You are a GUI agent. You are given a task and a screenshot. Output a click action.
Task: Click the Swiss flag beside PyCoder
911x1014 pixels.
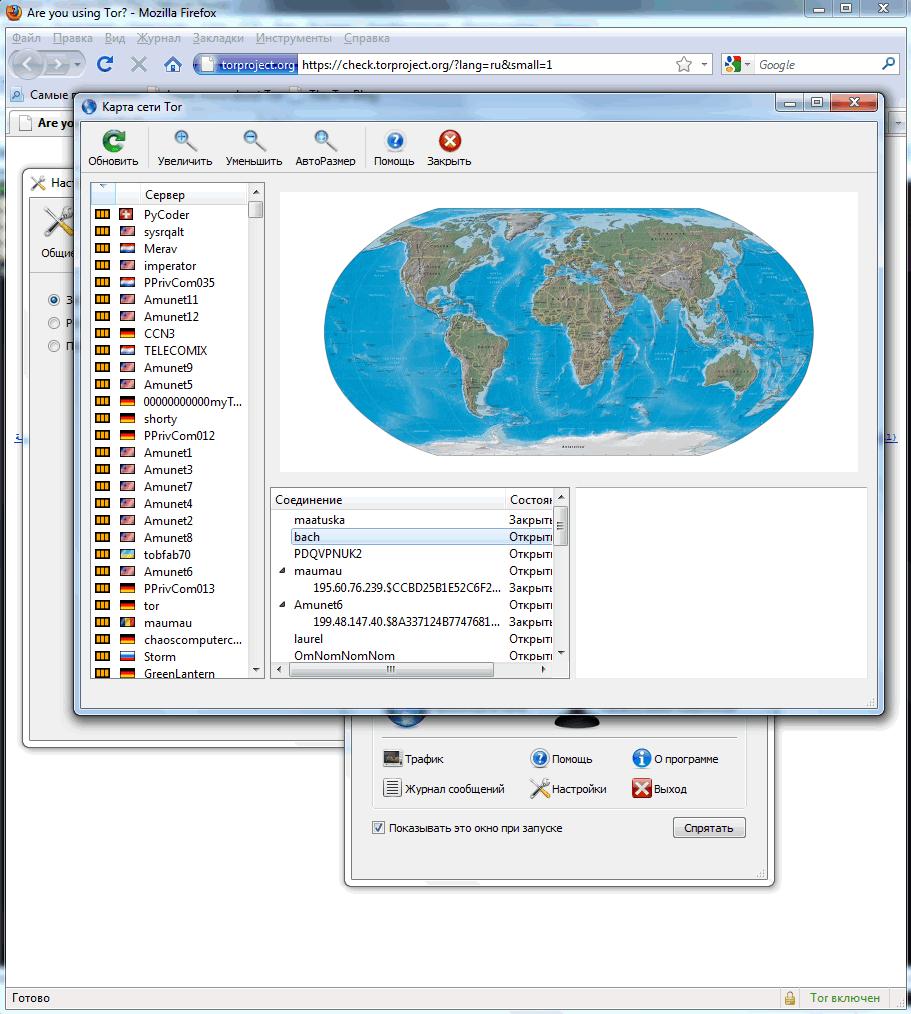(127, 214)
